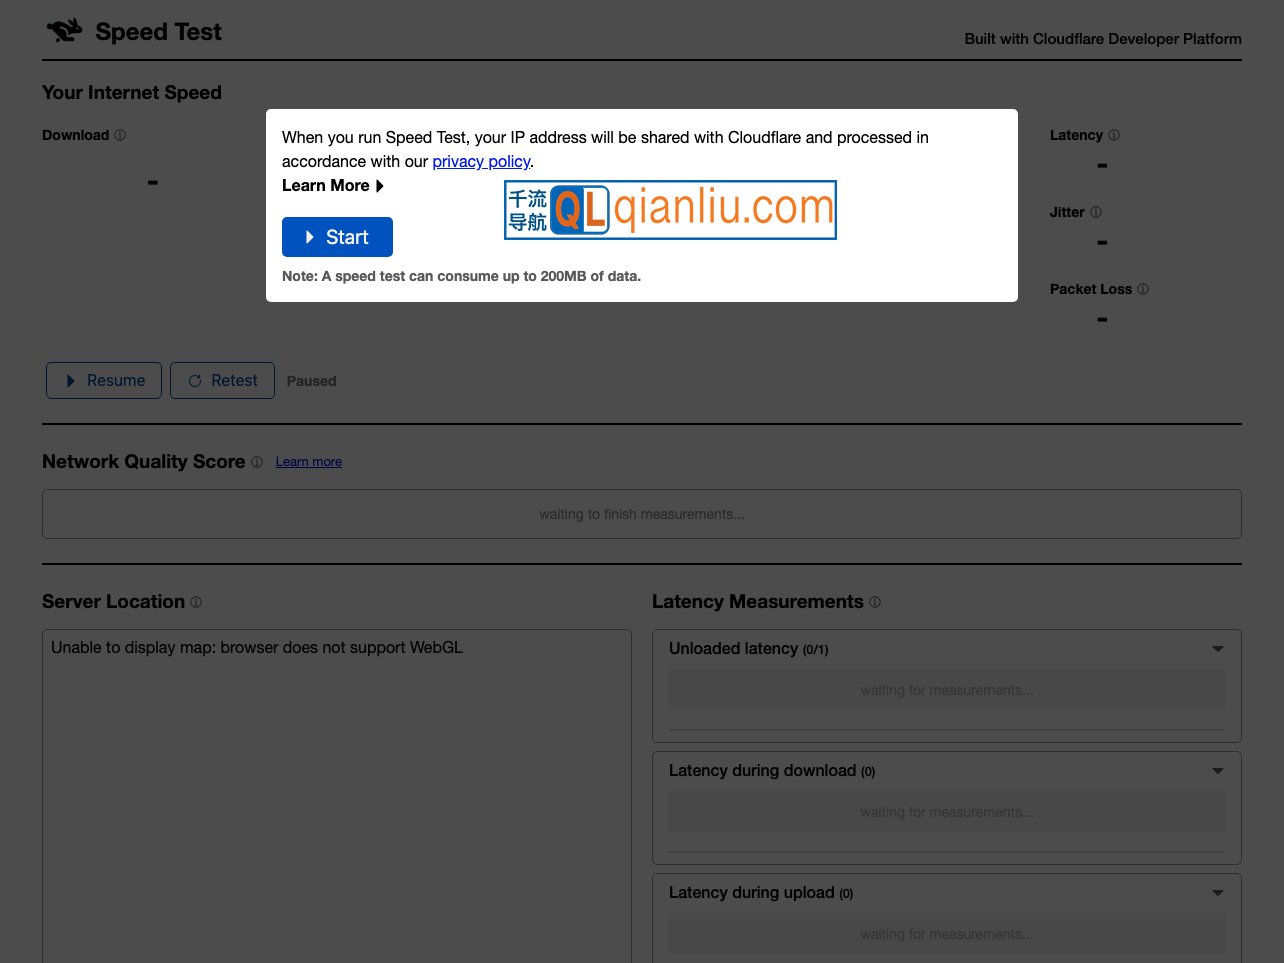Click the Packet Loss info icon
This screenshot has width=1284, height=963.
[x=1142, y=289]
